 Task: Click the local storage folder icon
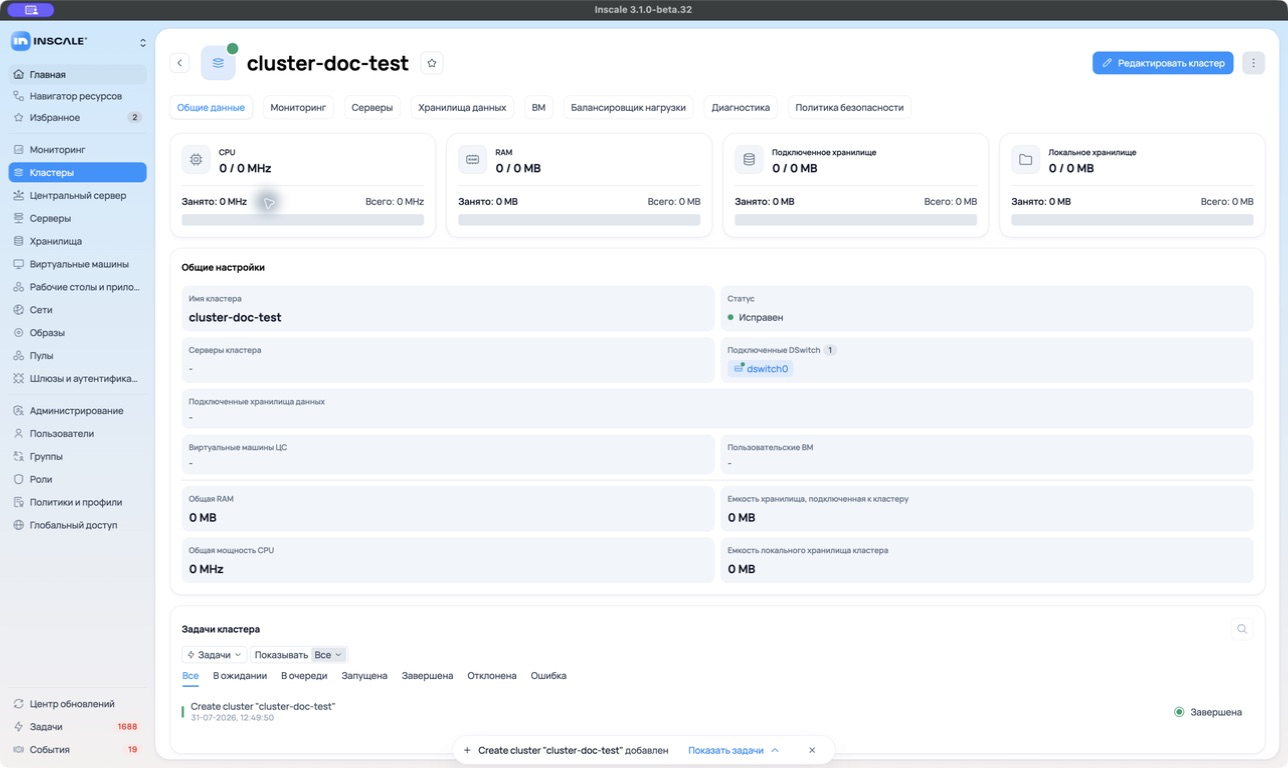pos(1025,159)
